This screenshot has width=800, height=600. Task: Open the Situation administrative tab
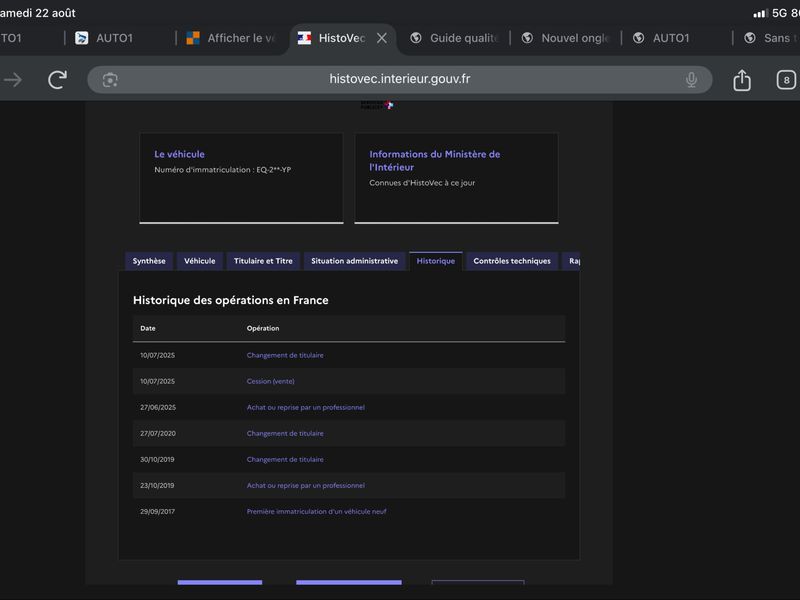(355, 261)
